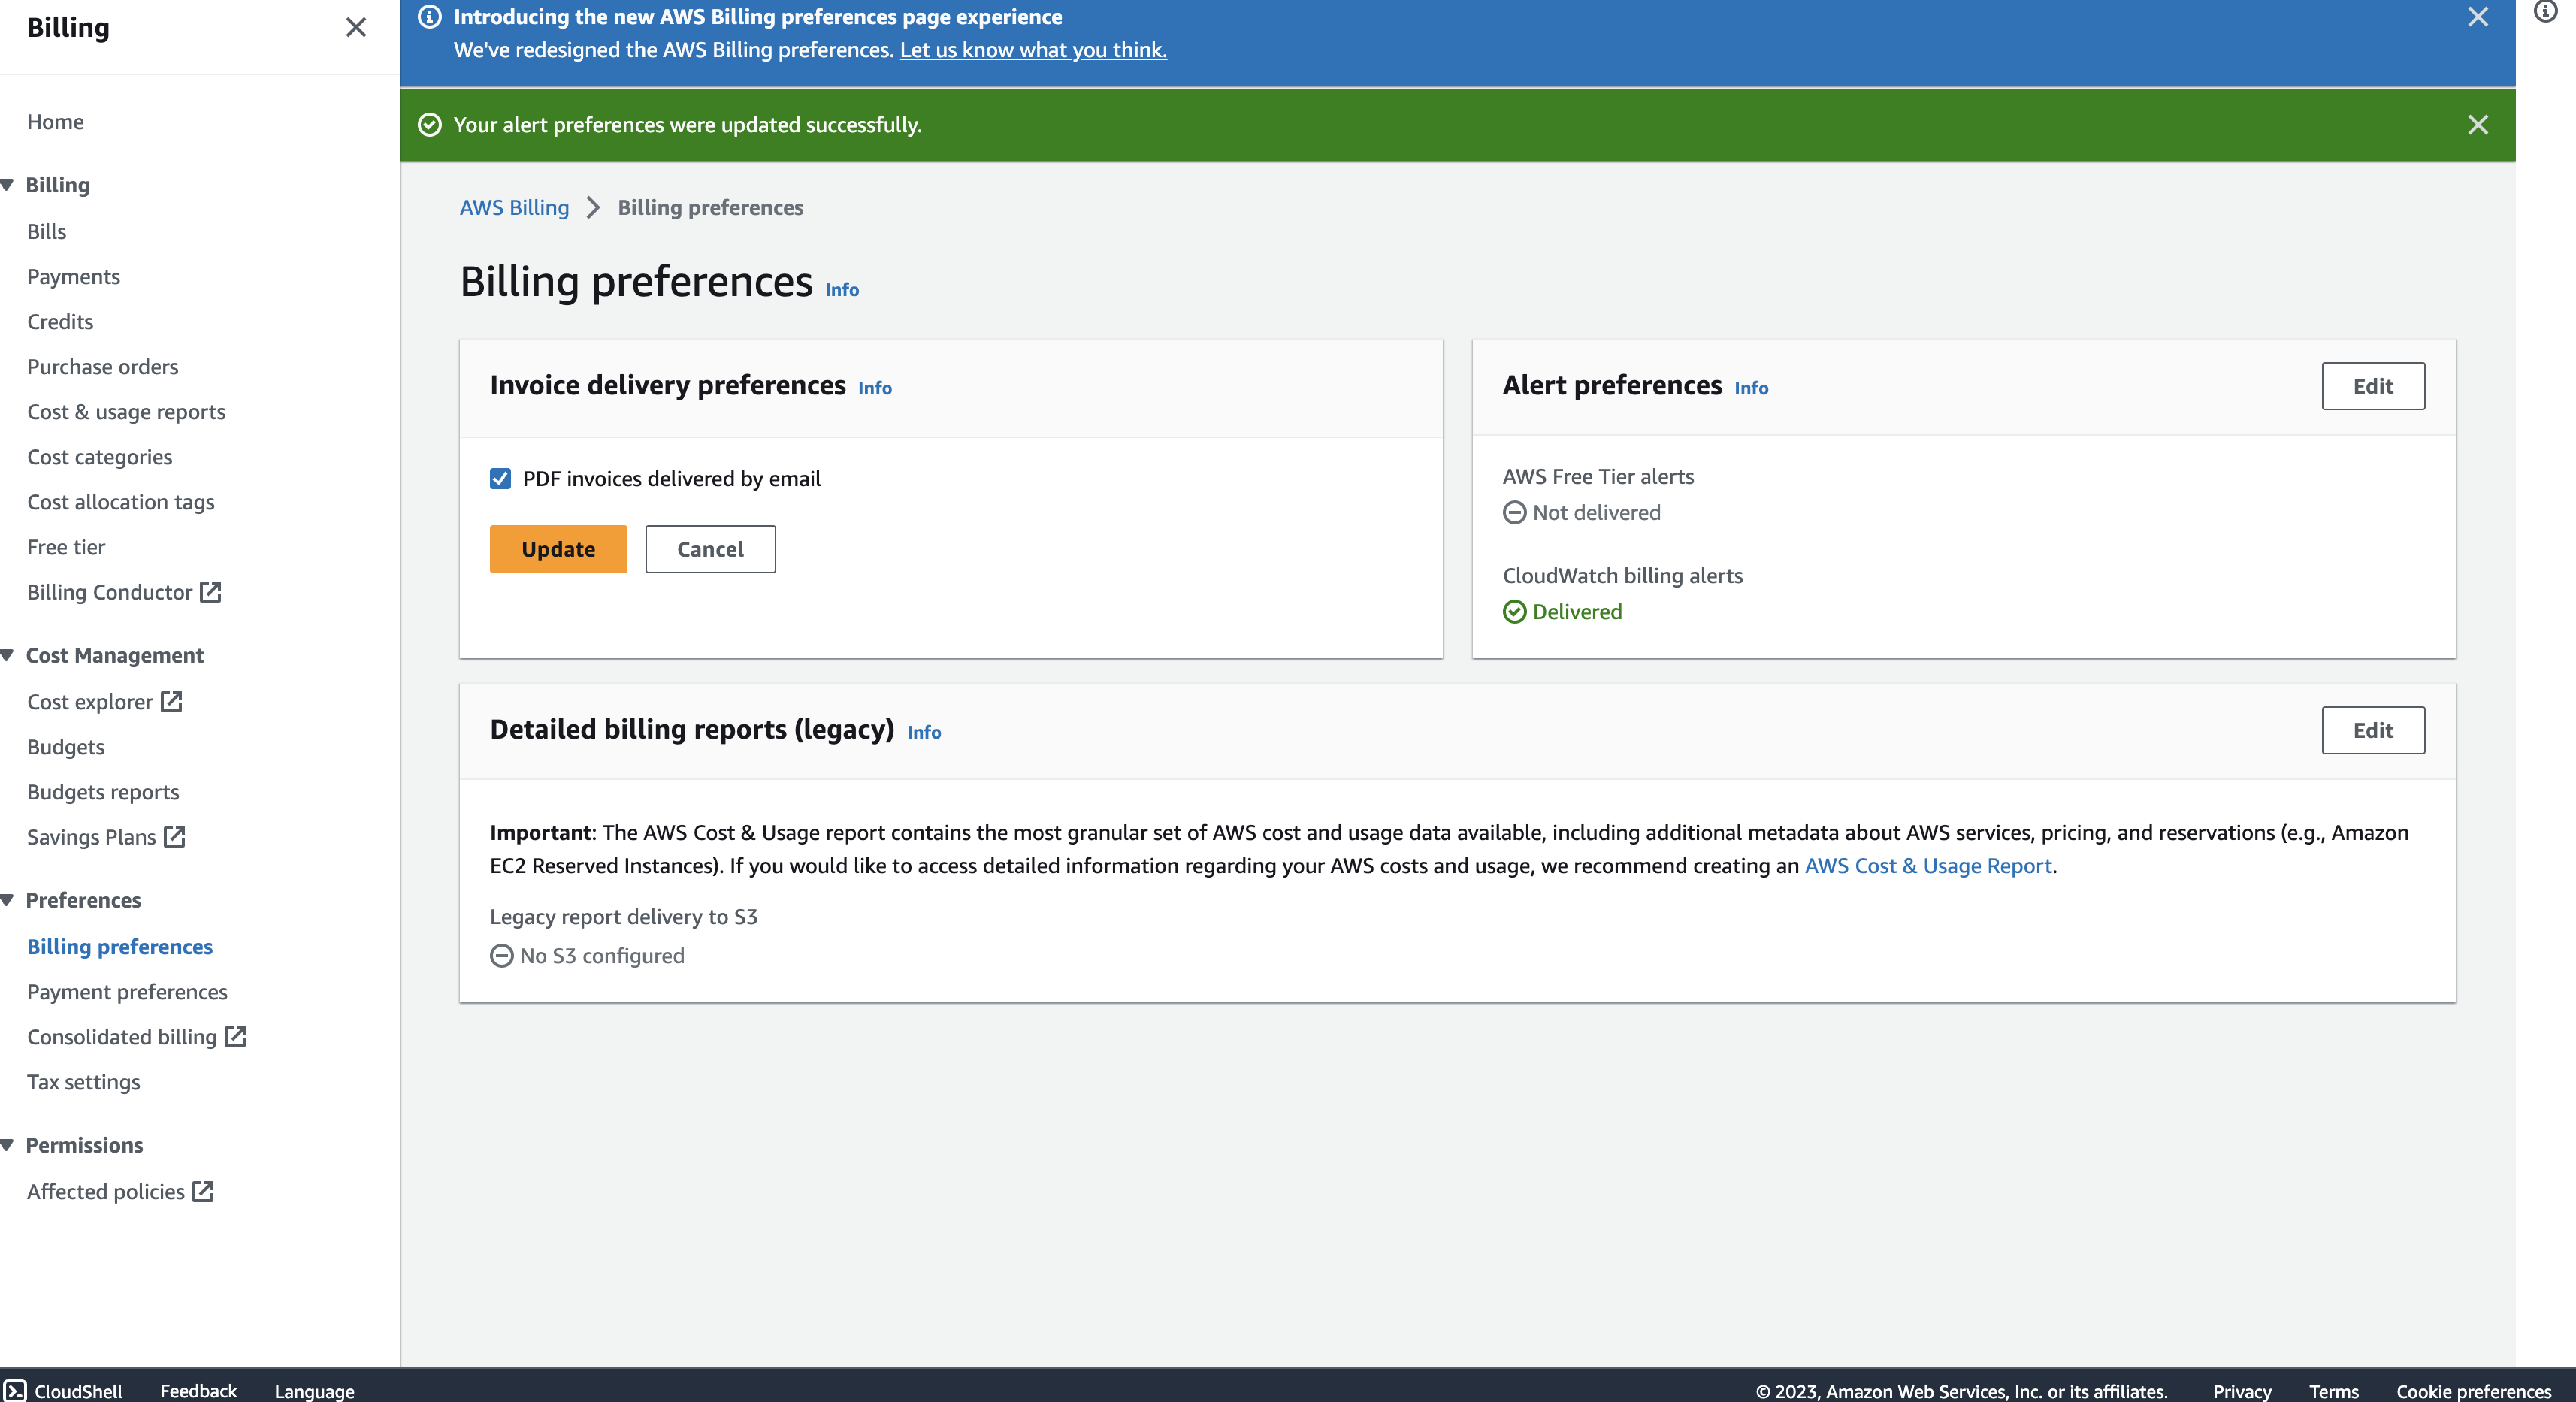Collapse the Permissions sidebar section
This screenshot has height=1402, width=2576.
pos(8,1145)
